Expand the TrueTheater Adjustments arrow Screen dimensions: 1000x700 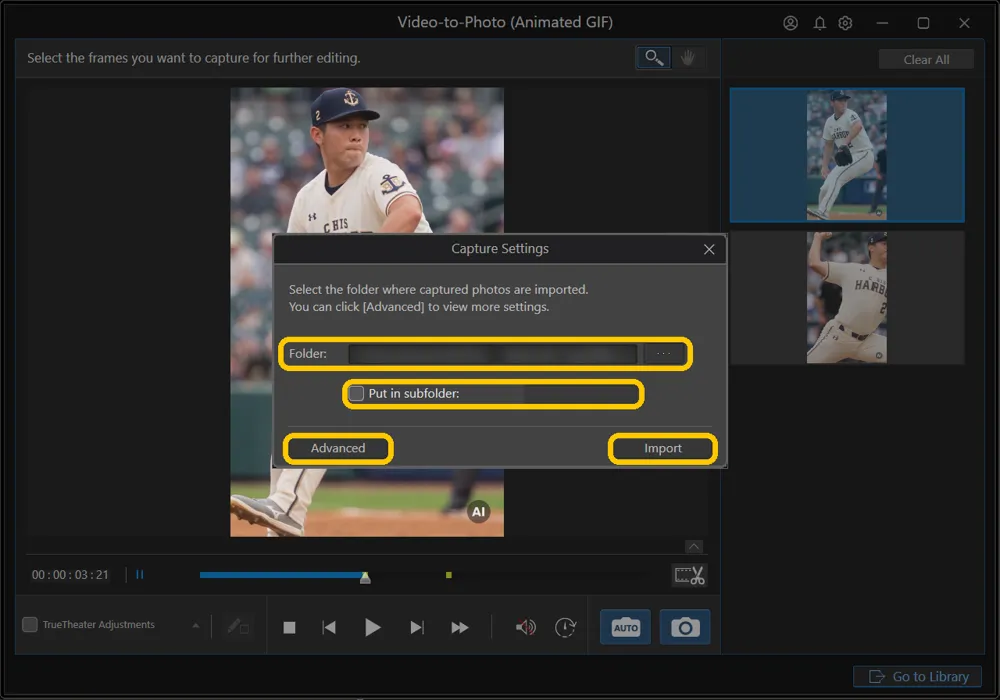point(196,625)
